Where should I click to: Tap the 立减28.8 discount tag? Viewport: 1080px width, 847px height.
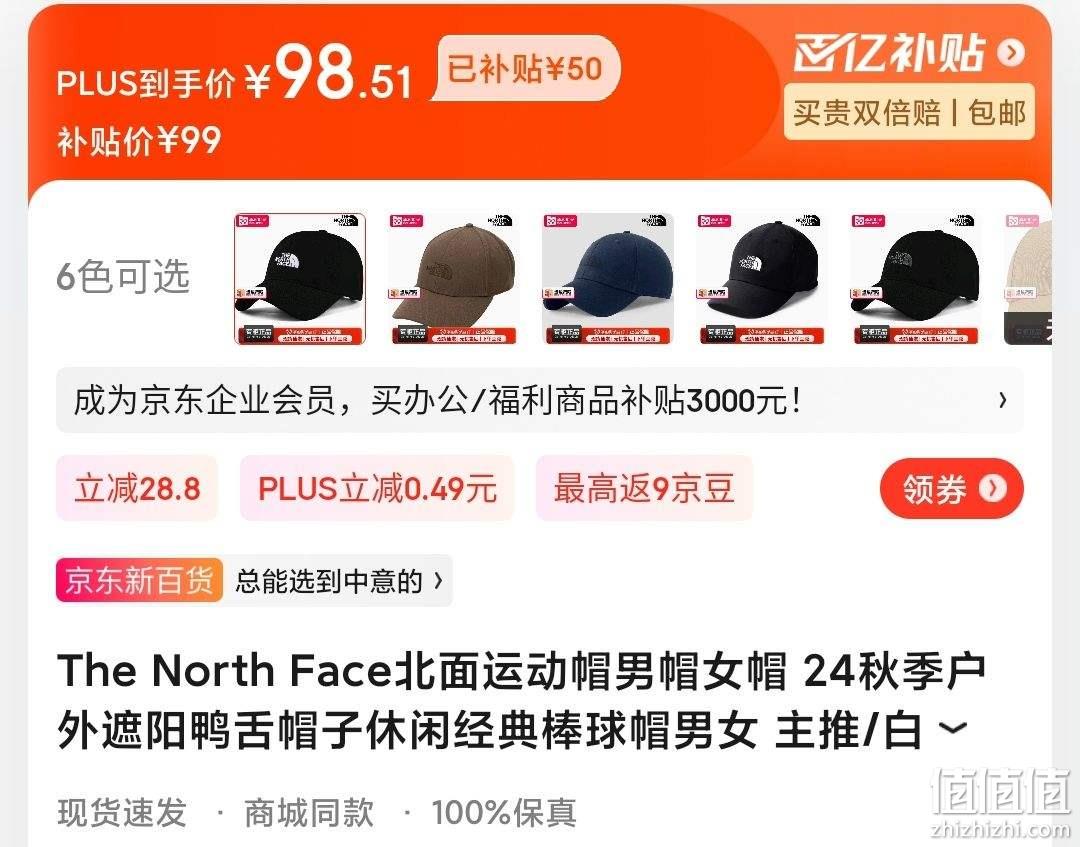click(x=137, y=488)
